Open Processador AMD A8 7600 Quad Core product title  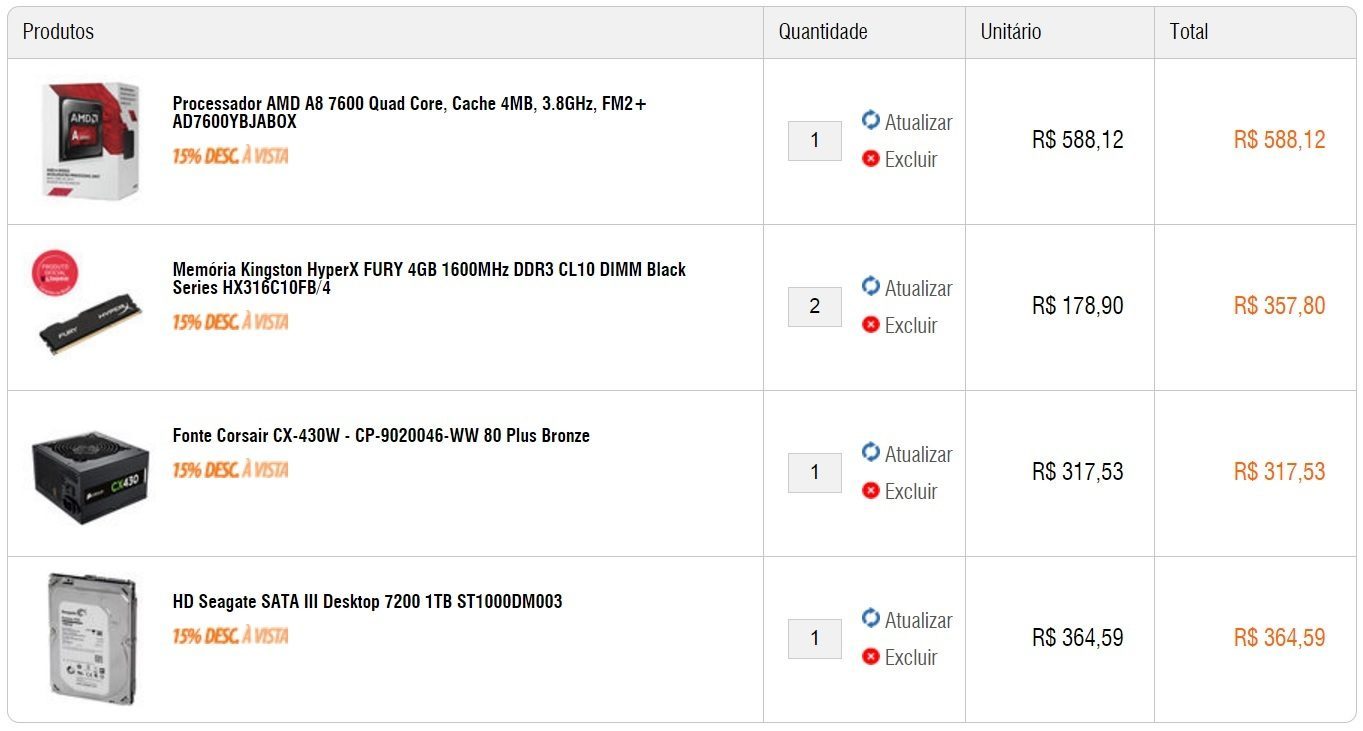pos(410,112)
